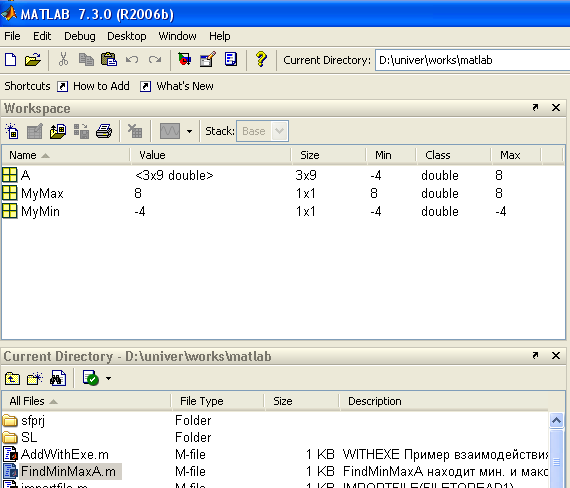570x488 pixels.
Task: Expand directory reports dropdown arrow
Action: 108,379
